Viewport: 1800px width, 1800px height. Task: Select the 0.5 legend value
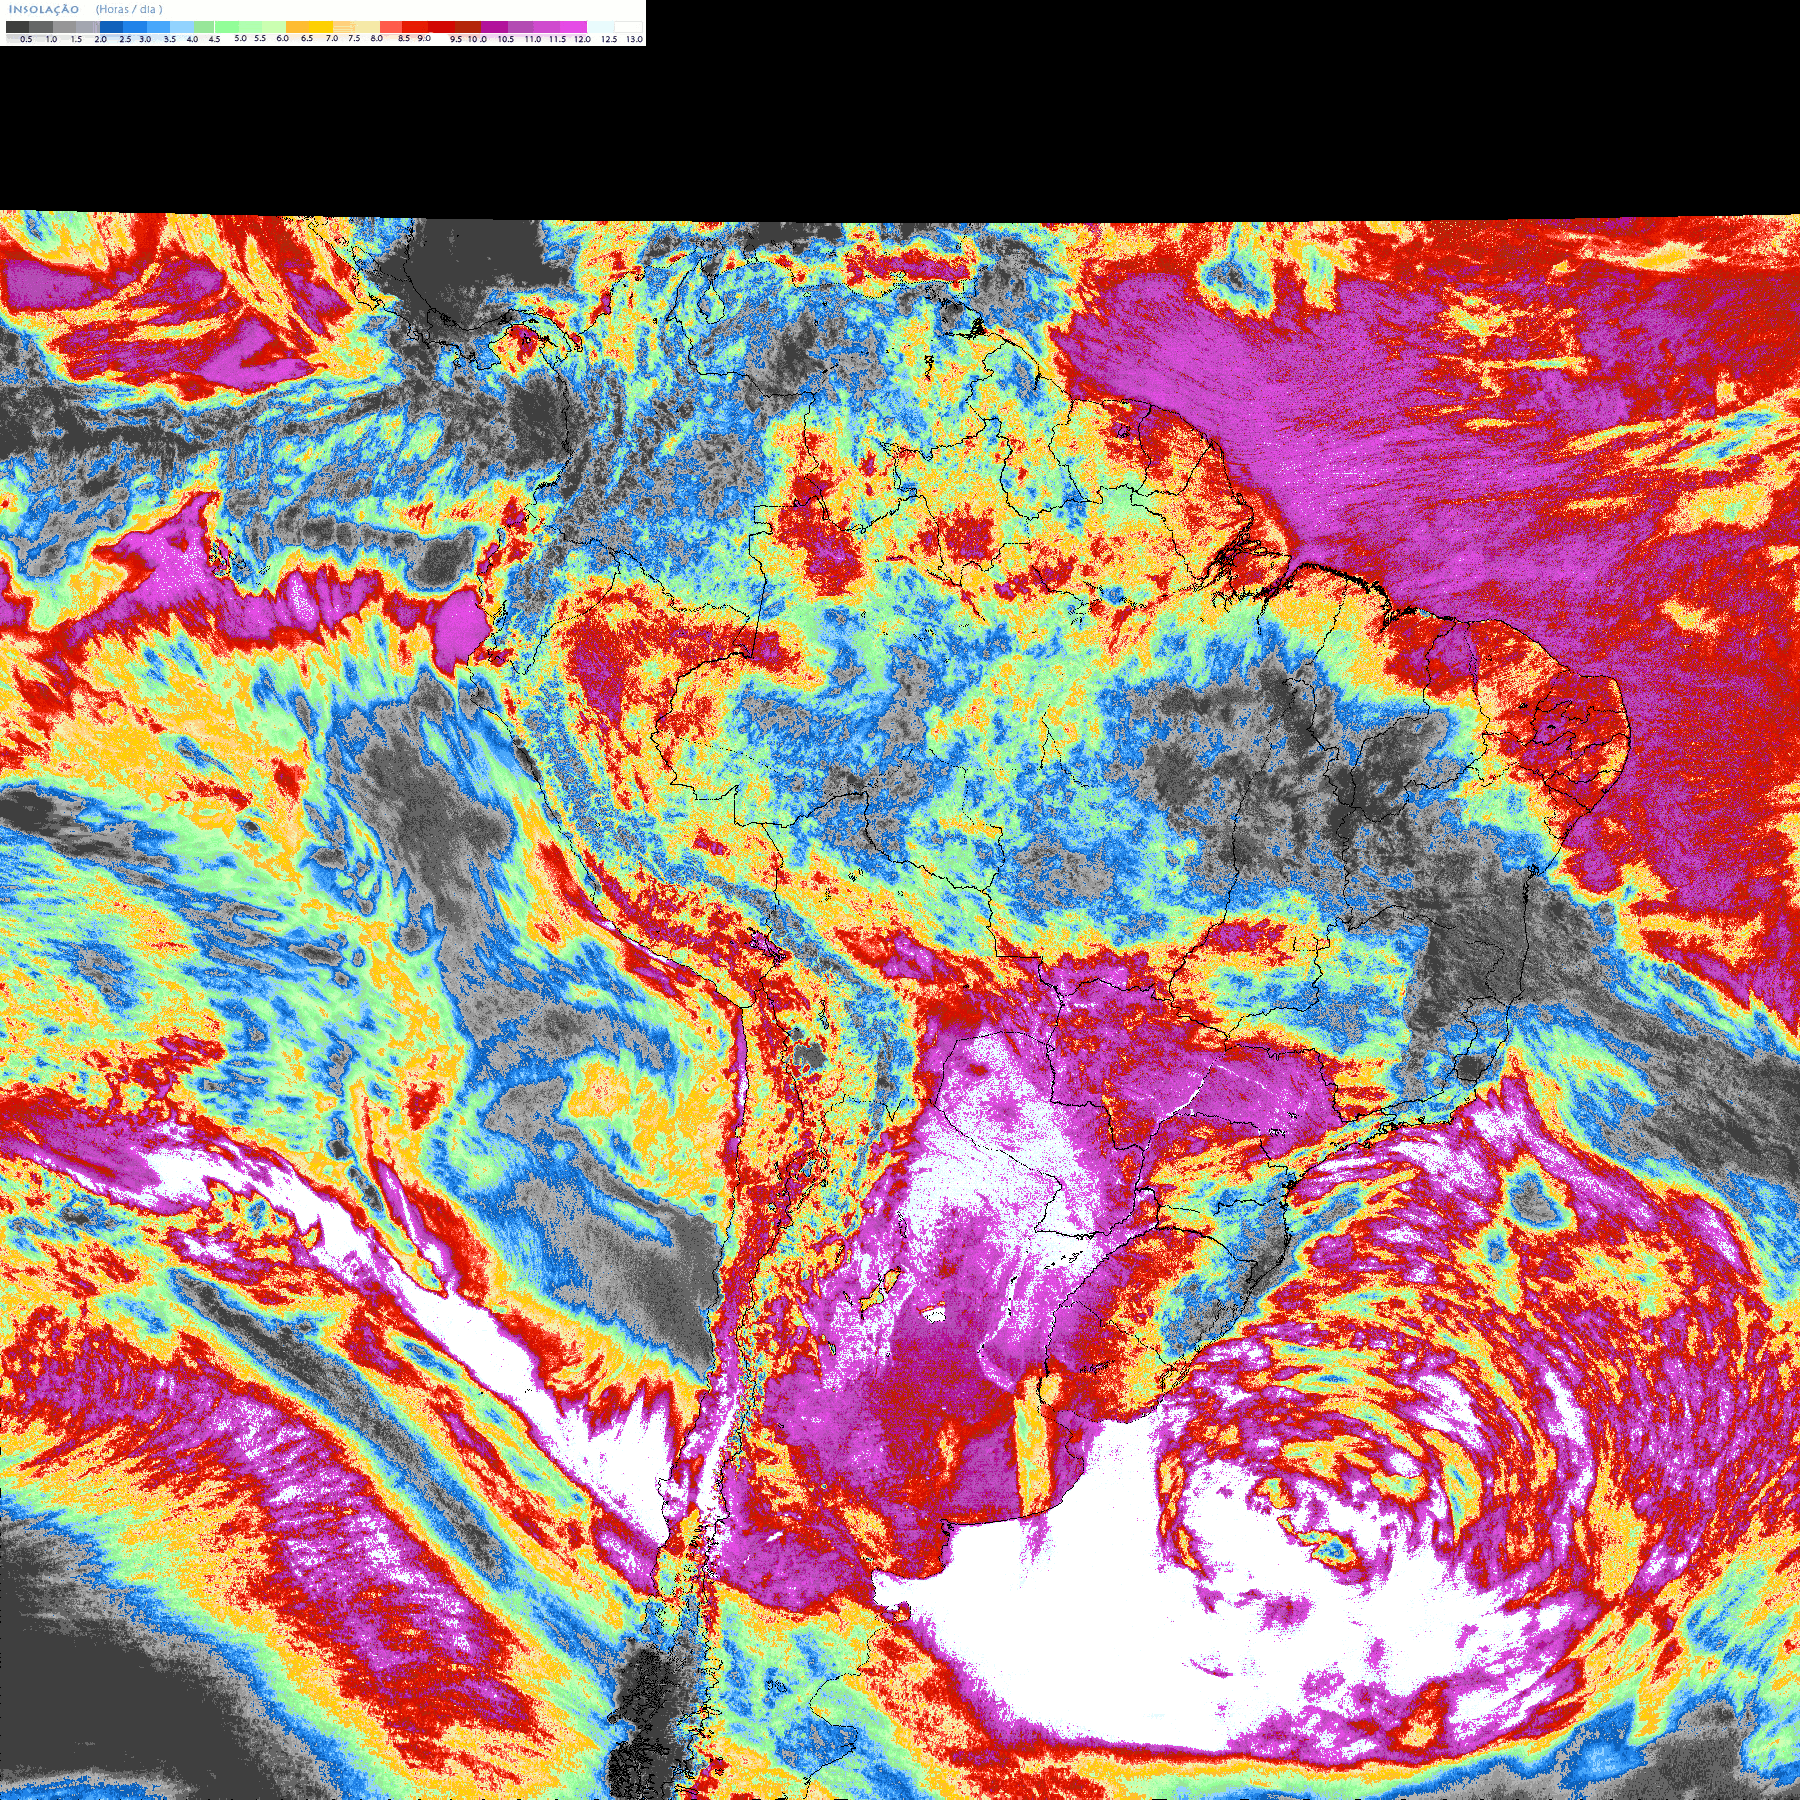[x=26, y=39]
